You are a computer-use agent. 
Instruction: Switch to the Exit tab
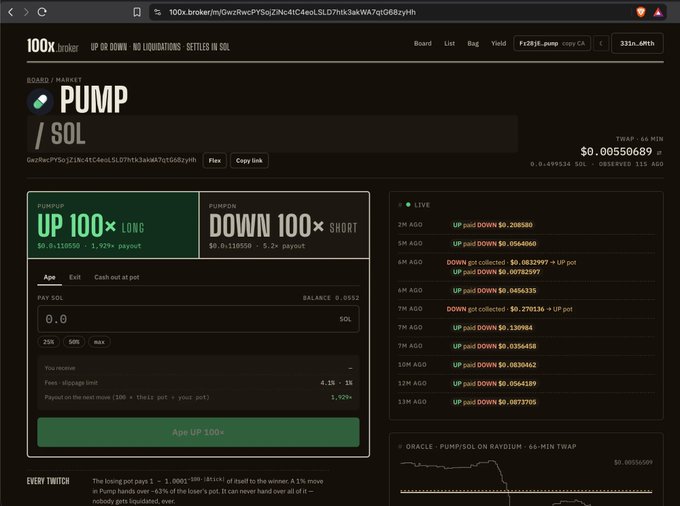click(x=75, y=277)
